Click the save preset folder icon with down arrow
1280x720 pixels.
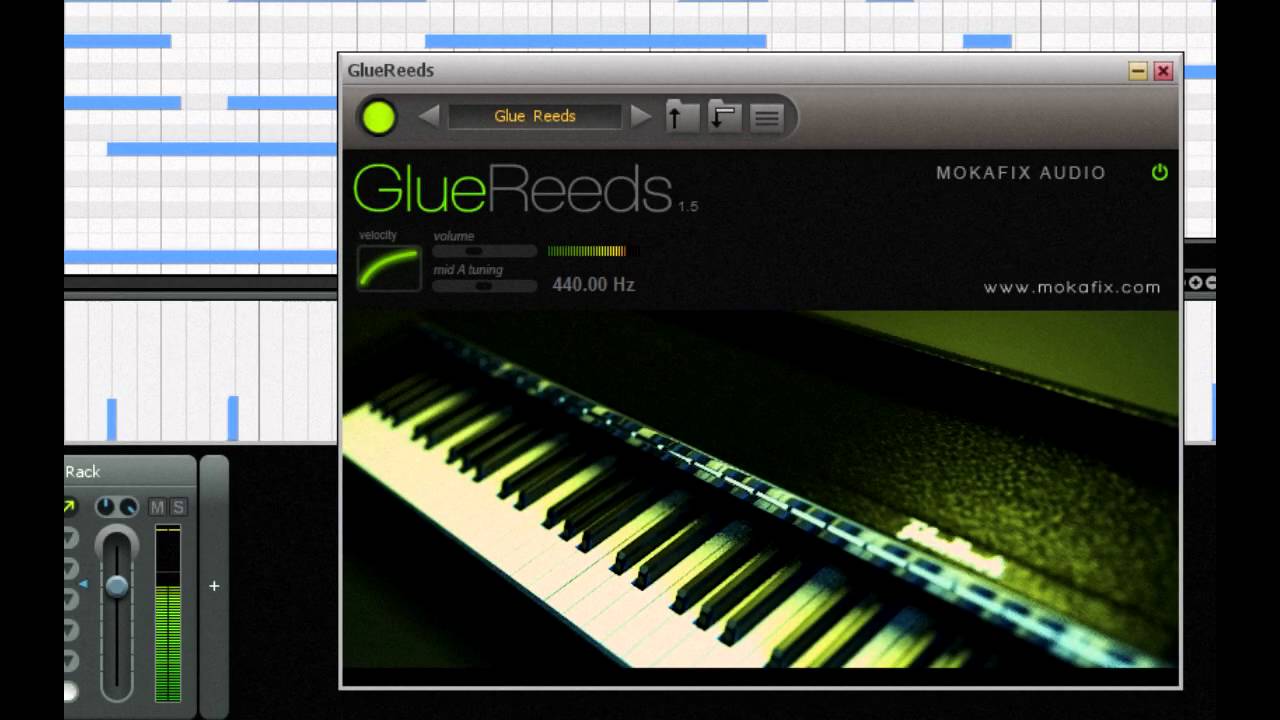[x=724, y=117]
